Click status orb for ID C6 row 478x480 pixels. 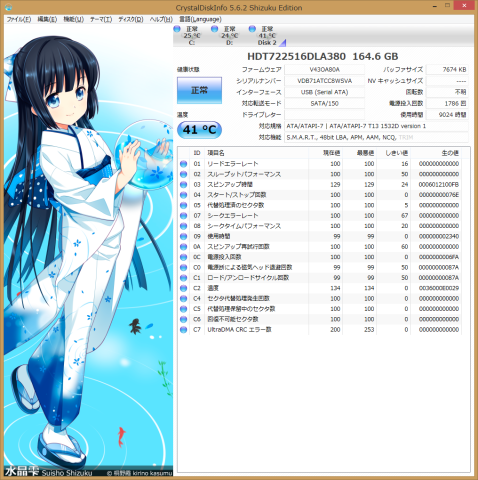183,319
